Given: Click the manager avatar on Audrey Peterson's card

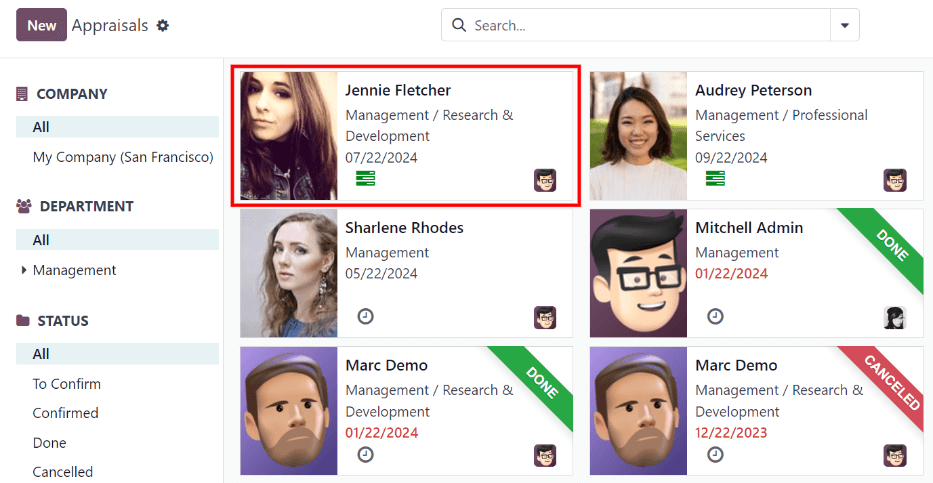Looking at the screenshot, I should pyautogui.click(x=895, y=180).
